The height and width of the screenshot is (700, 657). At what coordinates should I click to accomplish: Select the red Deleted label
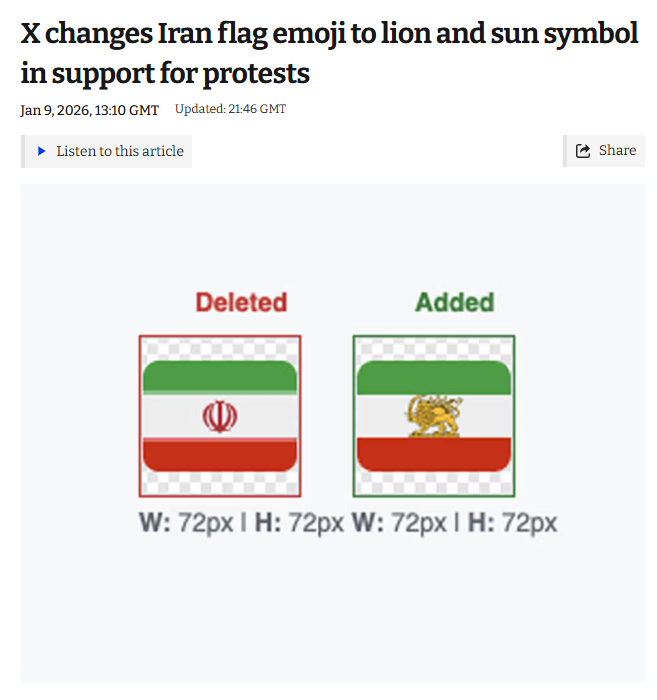point(241,302)
